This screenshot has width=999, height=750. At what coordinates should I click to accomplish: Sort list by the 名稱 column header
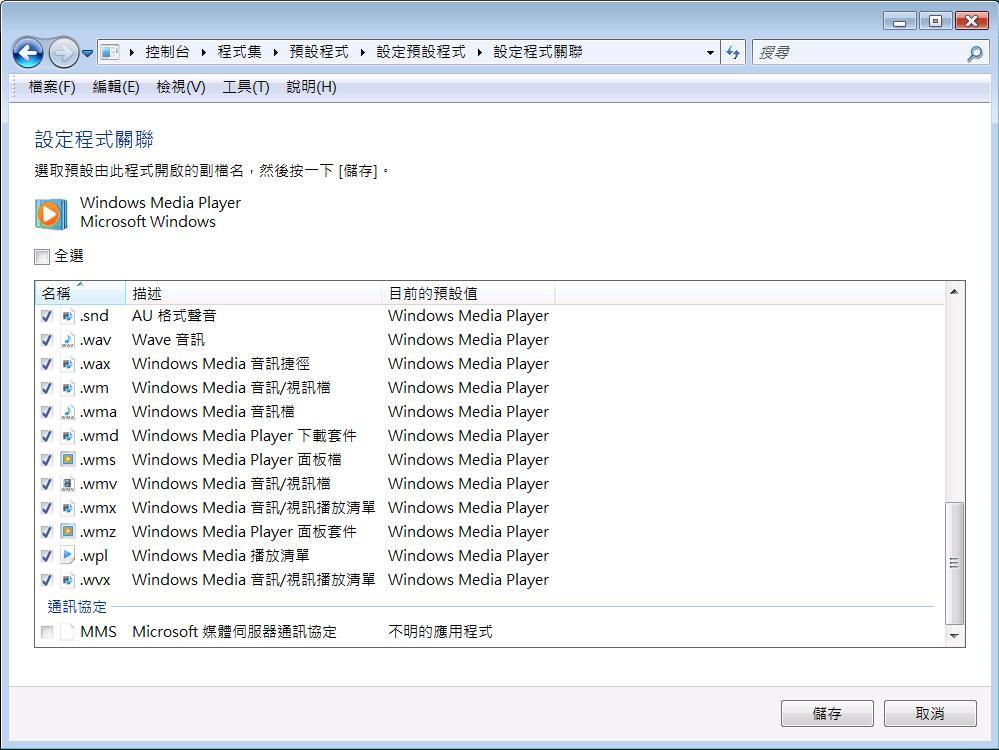pos(80,293)
